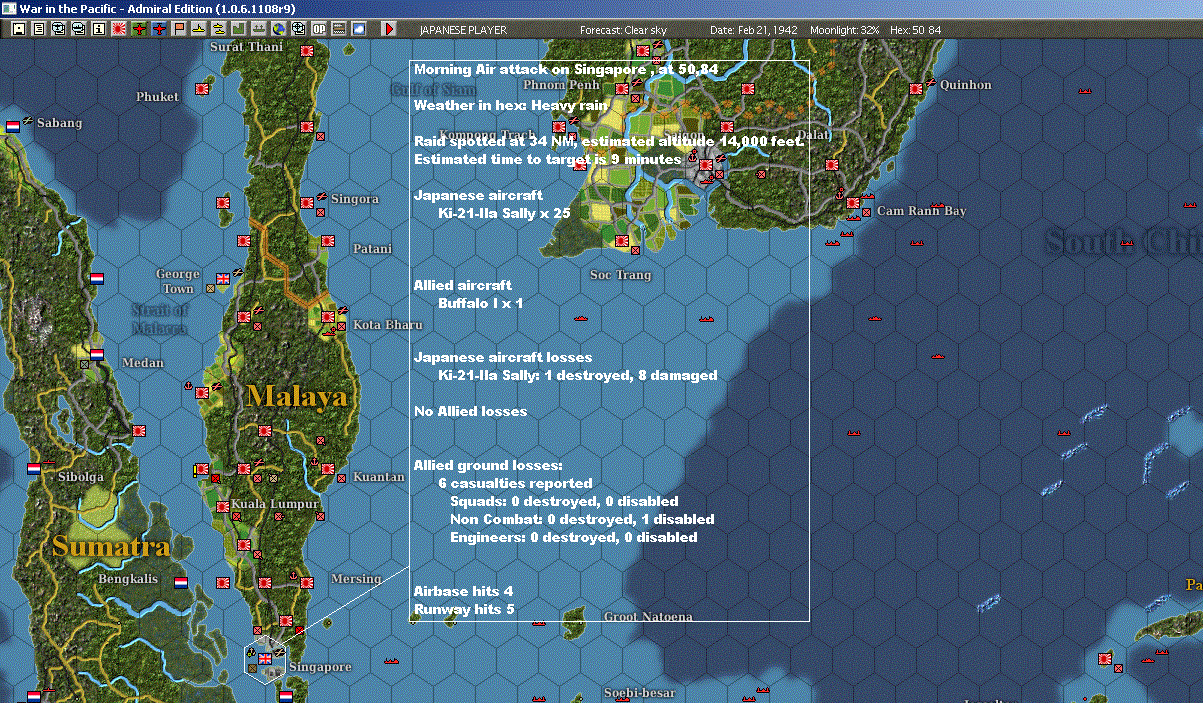
Task: Select the Singapore base hex on map
Action: click(266, 659)
